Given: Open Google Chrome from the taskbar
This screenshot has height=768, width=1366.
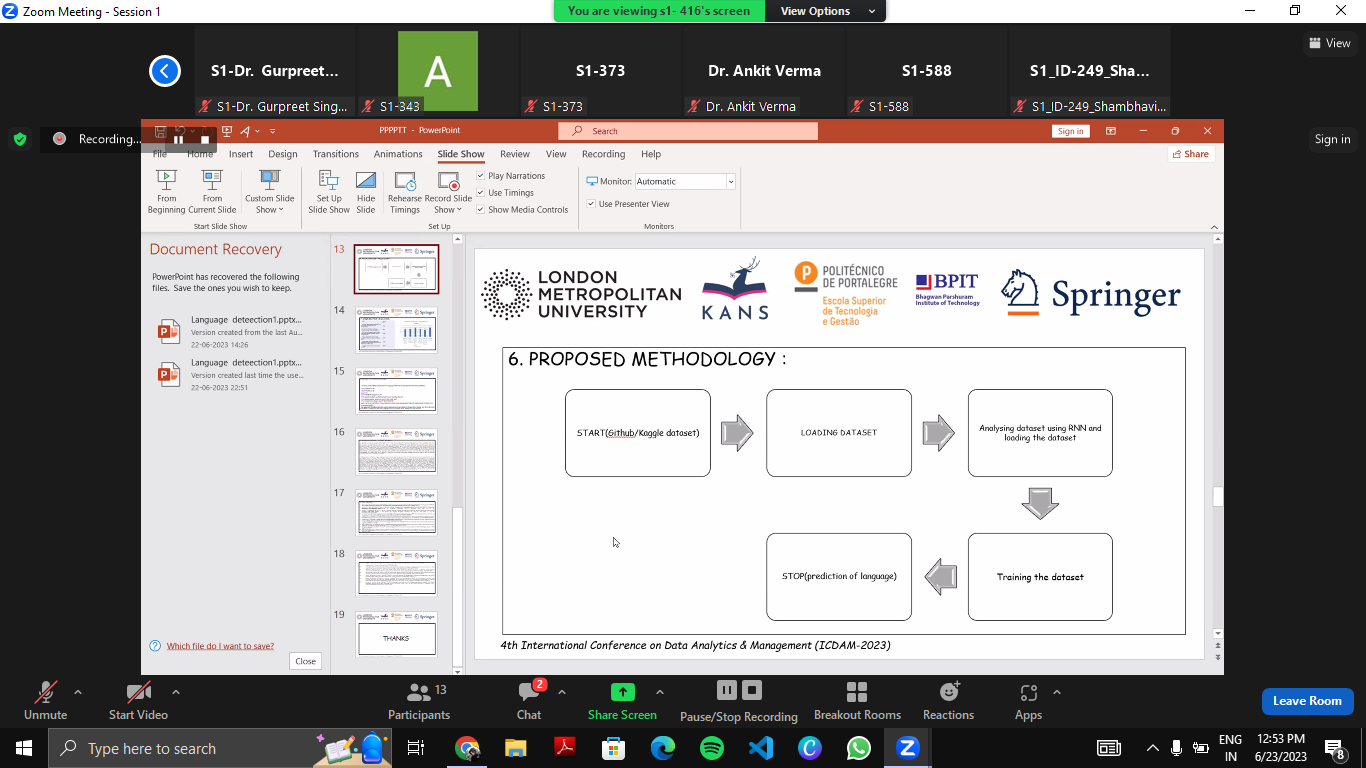Looking at the screenshot, I should click(x=467, y=748).
